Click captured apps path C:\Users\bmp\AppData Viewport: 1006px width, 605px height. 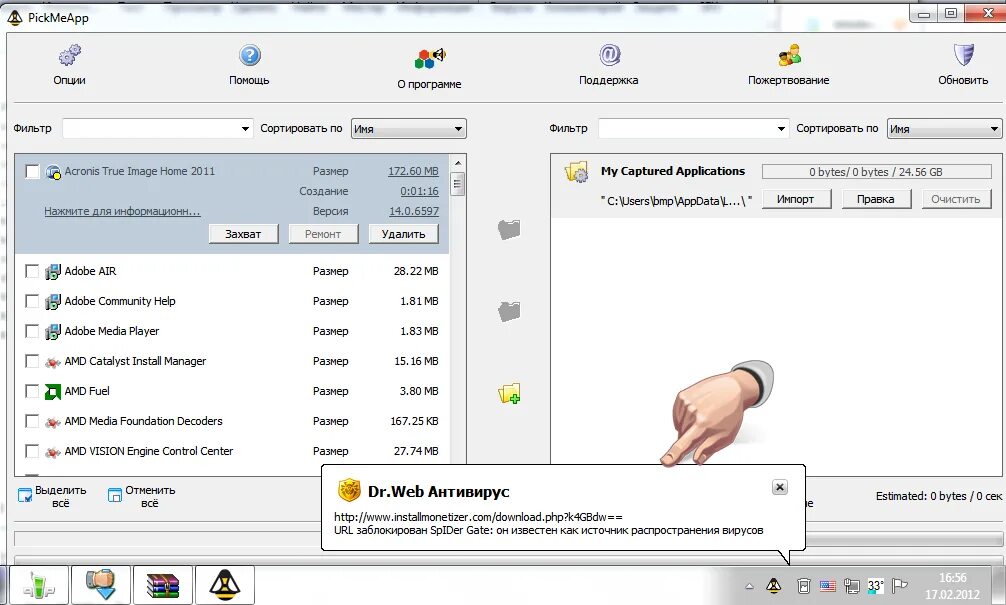(676, 201)
